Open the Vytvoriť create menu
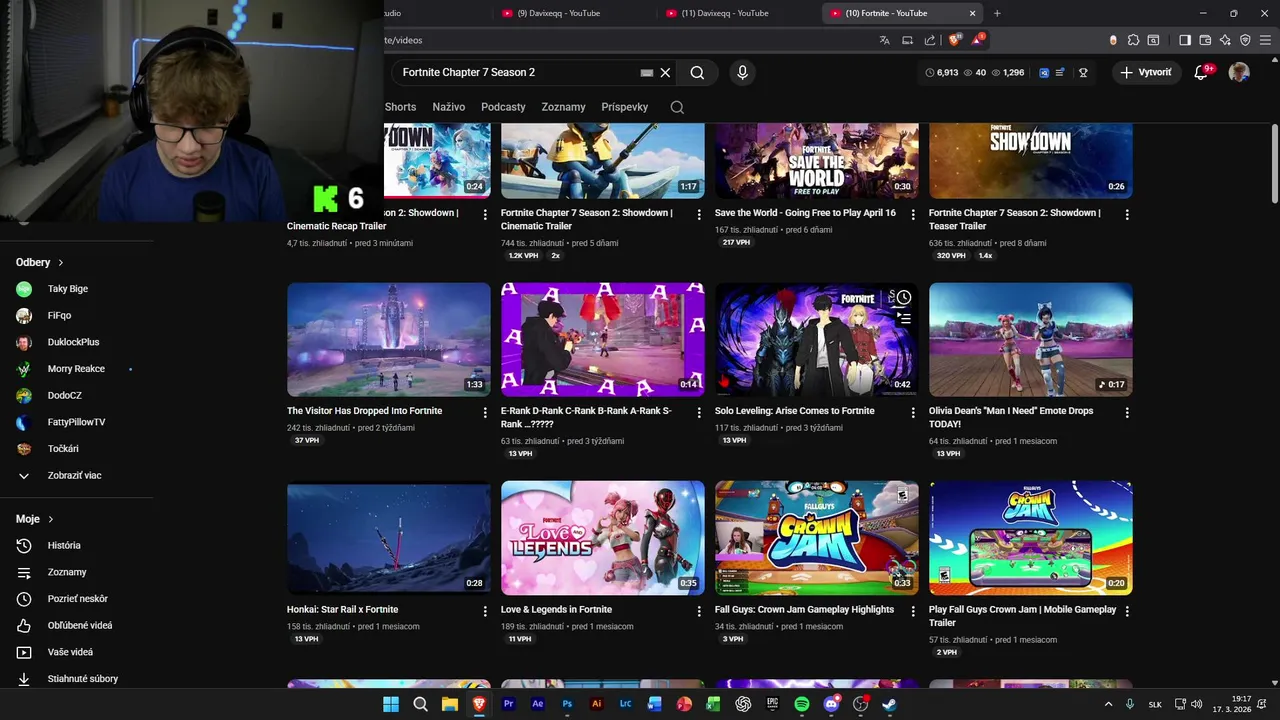This screenshot has height=720, width=1280. (x=1146, y=72)
